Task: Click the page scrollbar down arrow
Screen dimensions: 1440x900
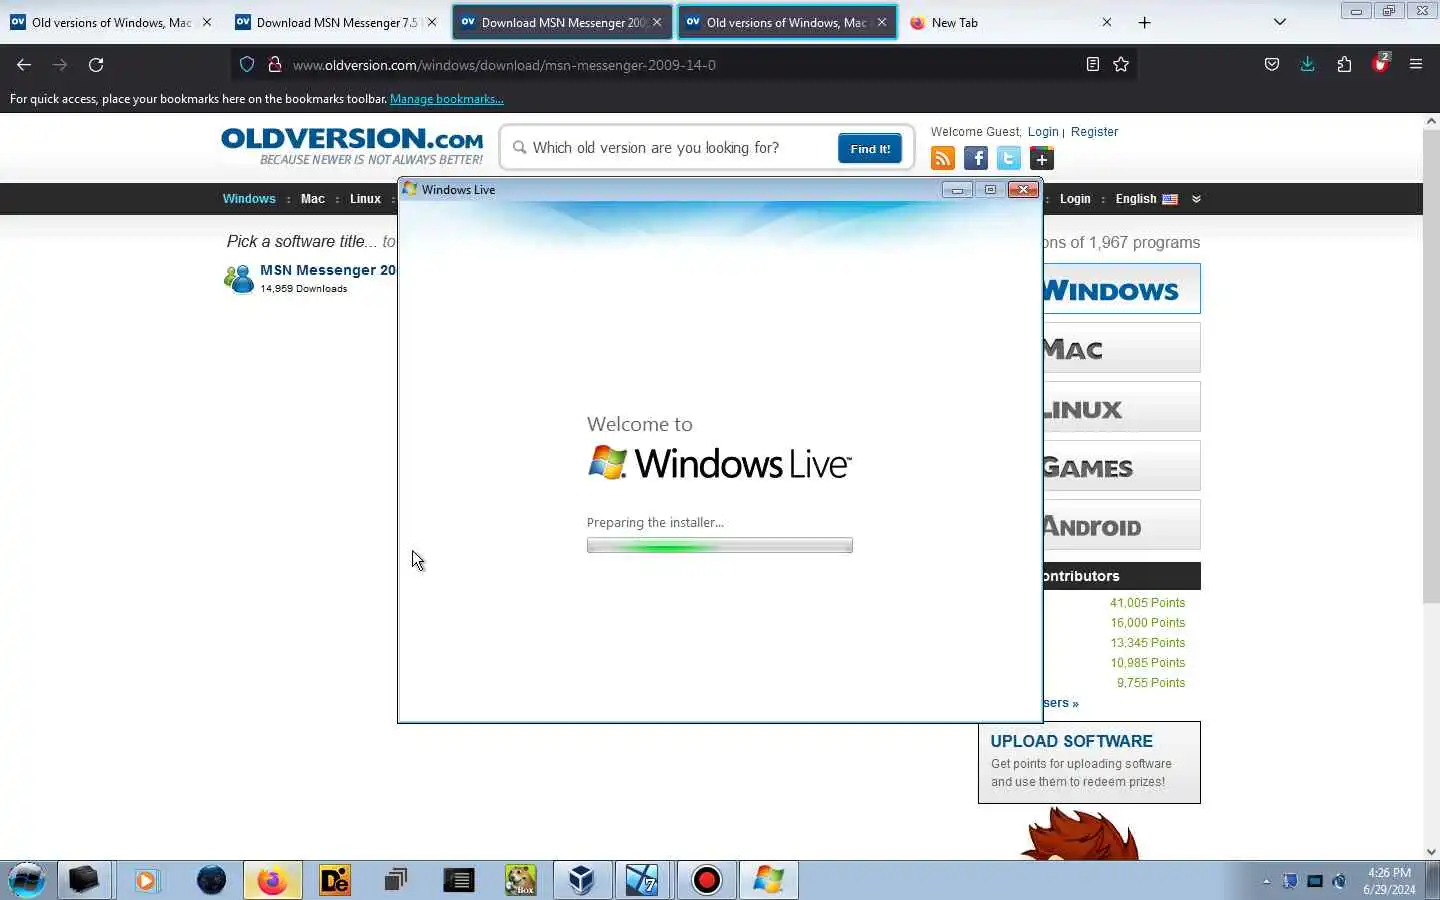Action: (1431, 851)
